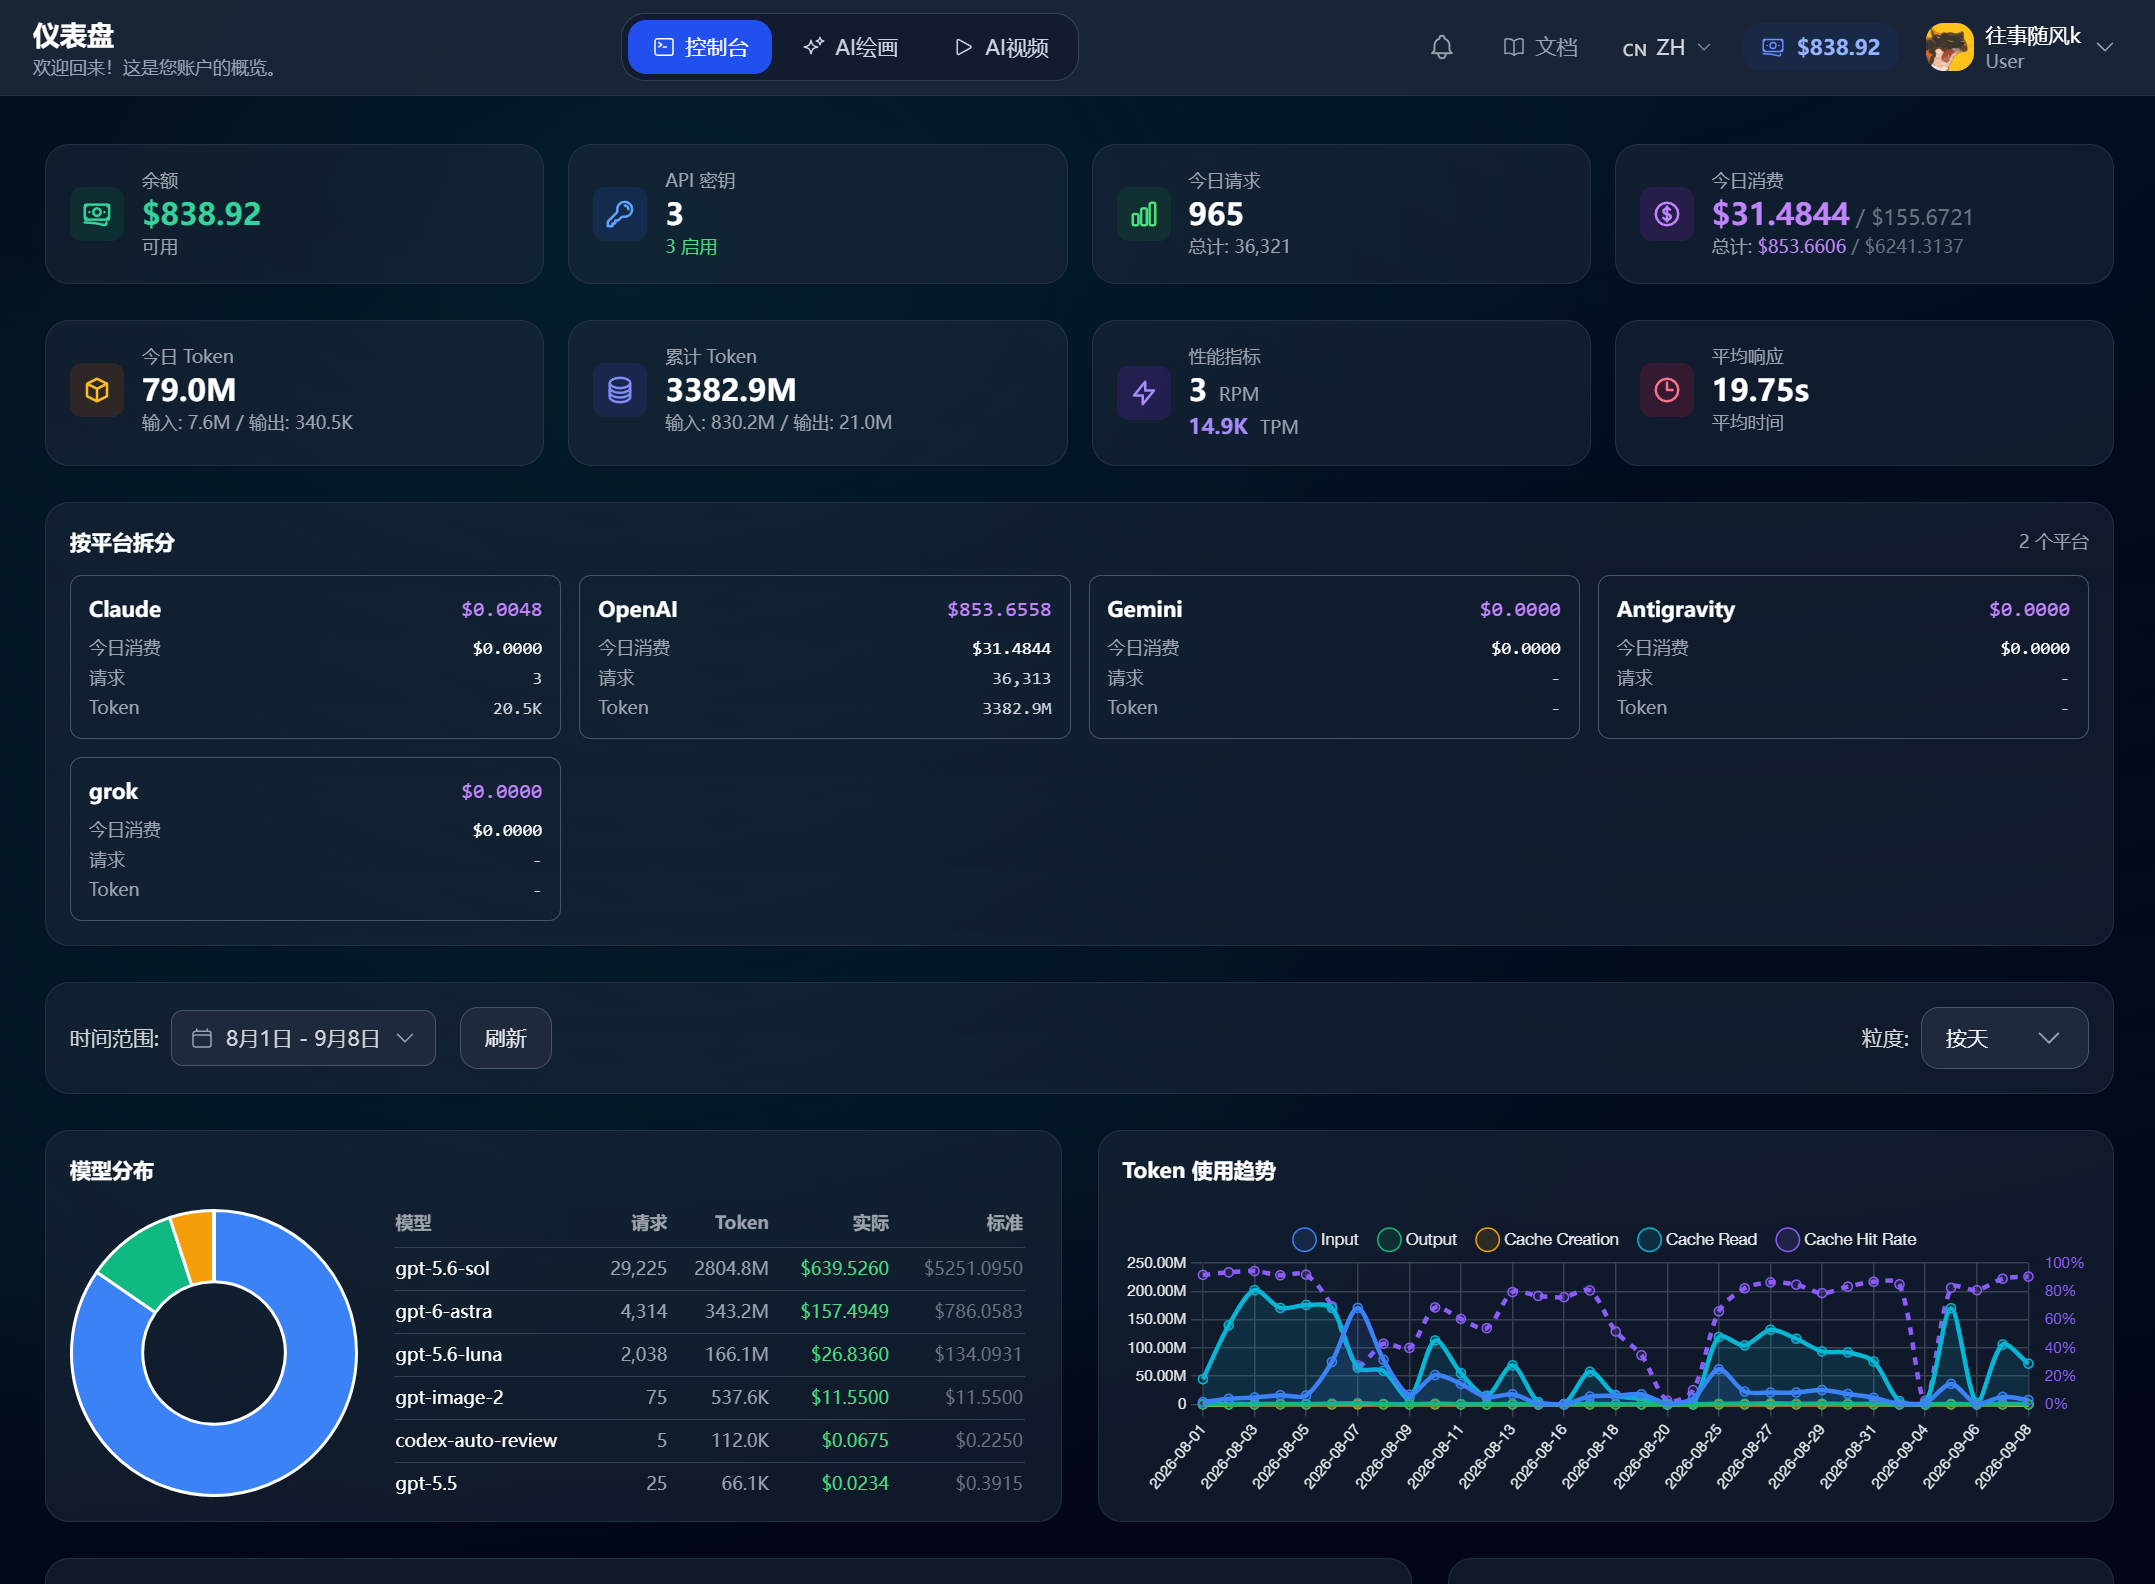Toggle the Cache Read legend series

[x=1697, y=1239]
